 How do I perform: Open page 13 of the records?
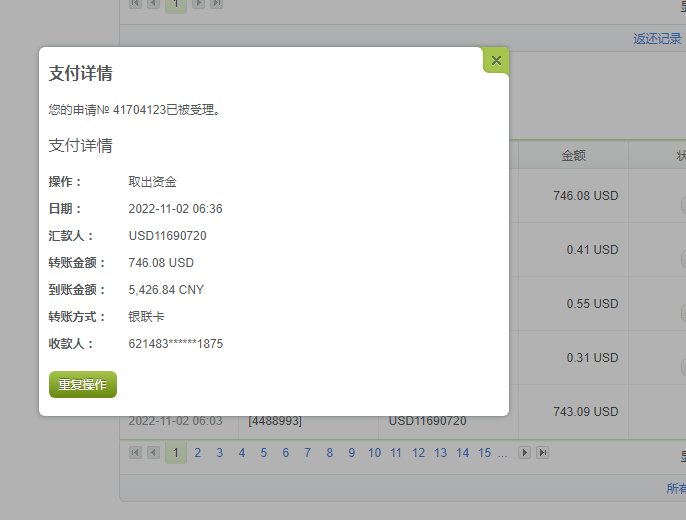point(440,453)
